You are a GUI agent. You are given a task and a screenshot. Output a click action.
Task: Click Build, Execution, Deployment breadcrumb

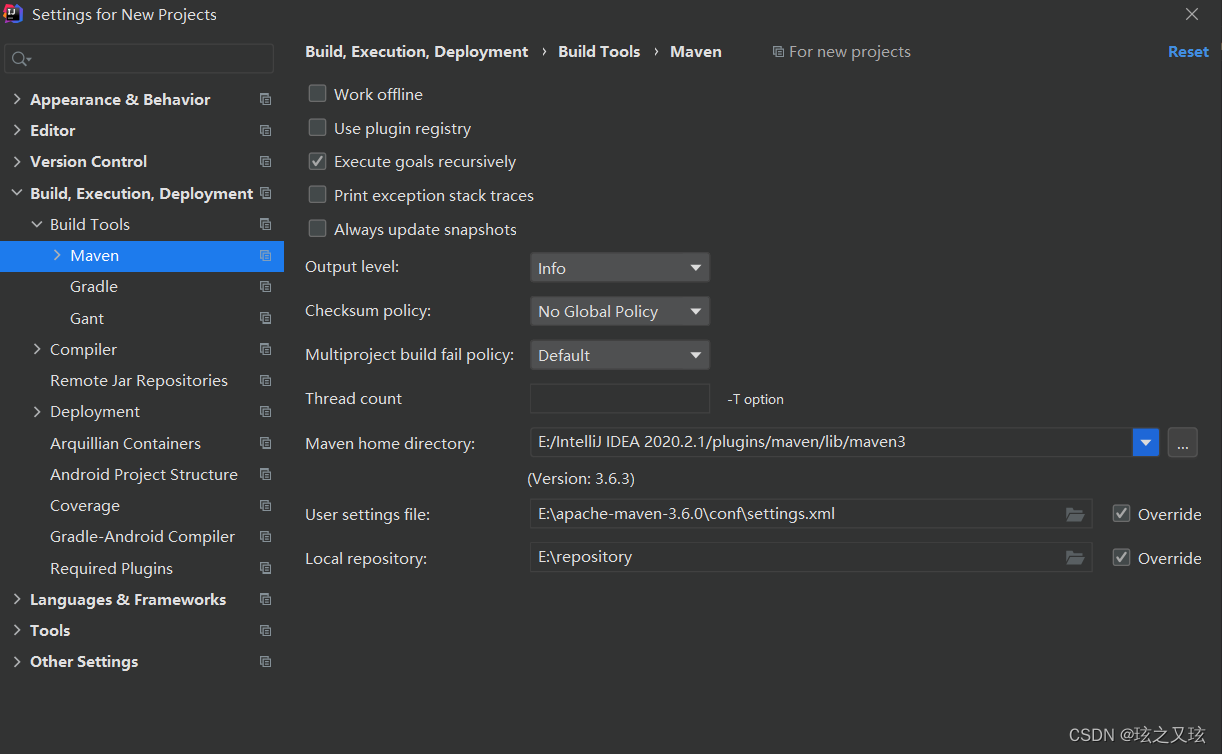click(416, 52)
